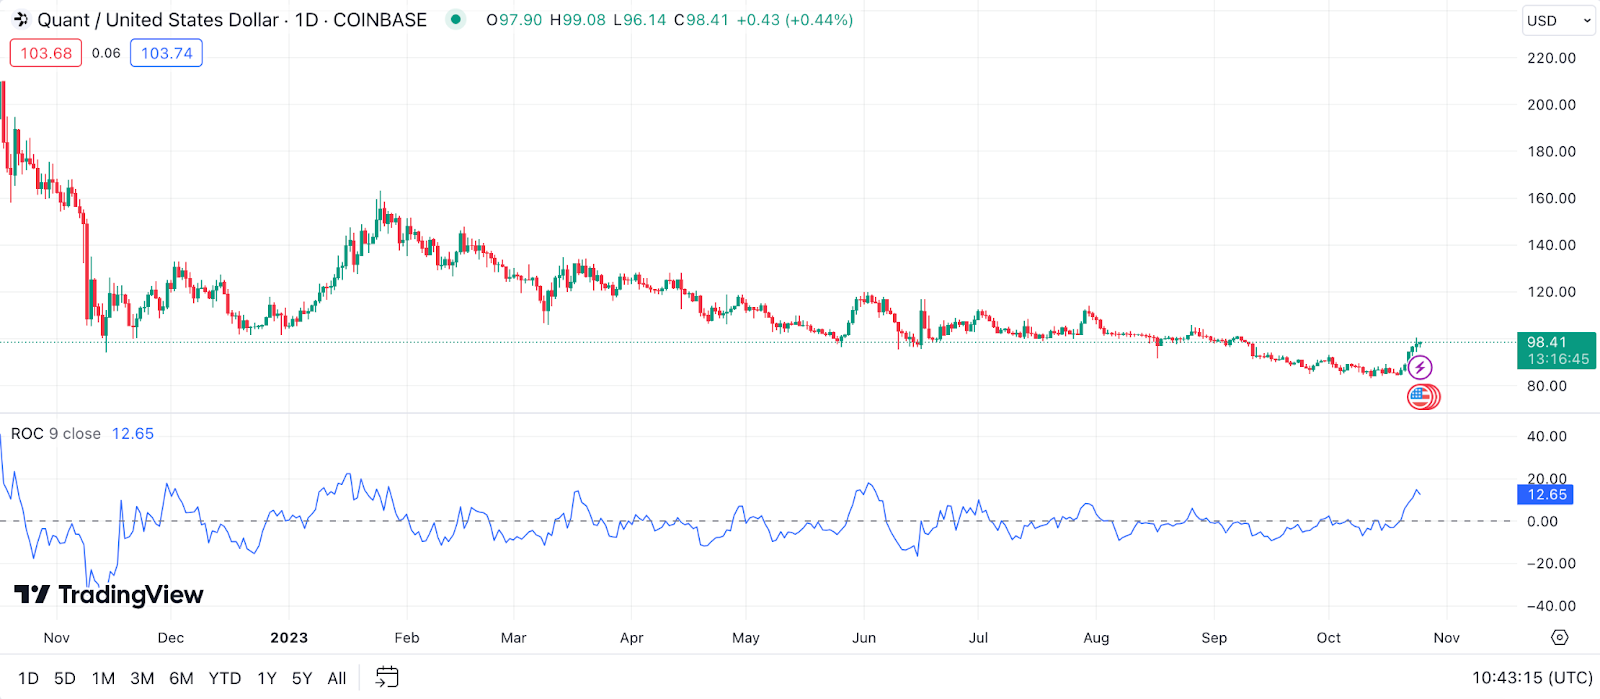
Task: Click the 80.00 price axis label
Action: pos(1547,386)
